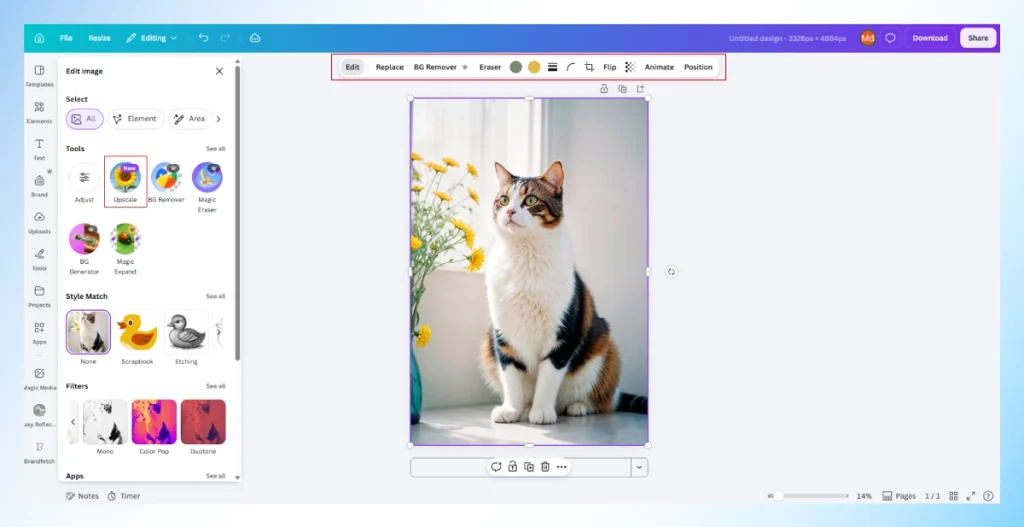Go to Canva home icon
1024x527 pixels.
(39, 38)
